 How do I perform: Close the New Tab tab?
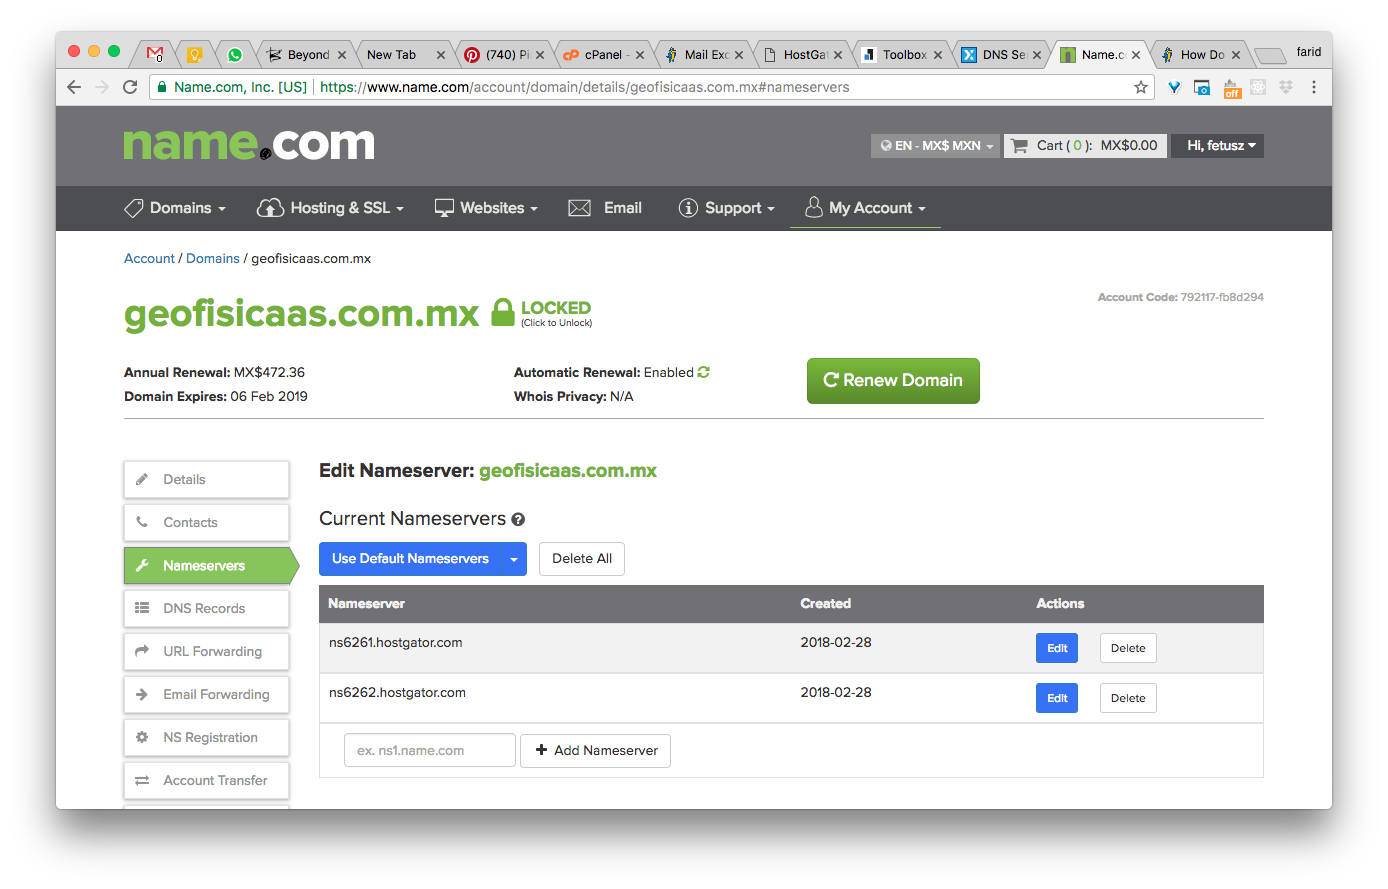[440, 55]
